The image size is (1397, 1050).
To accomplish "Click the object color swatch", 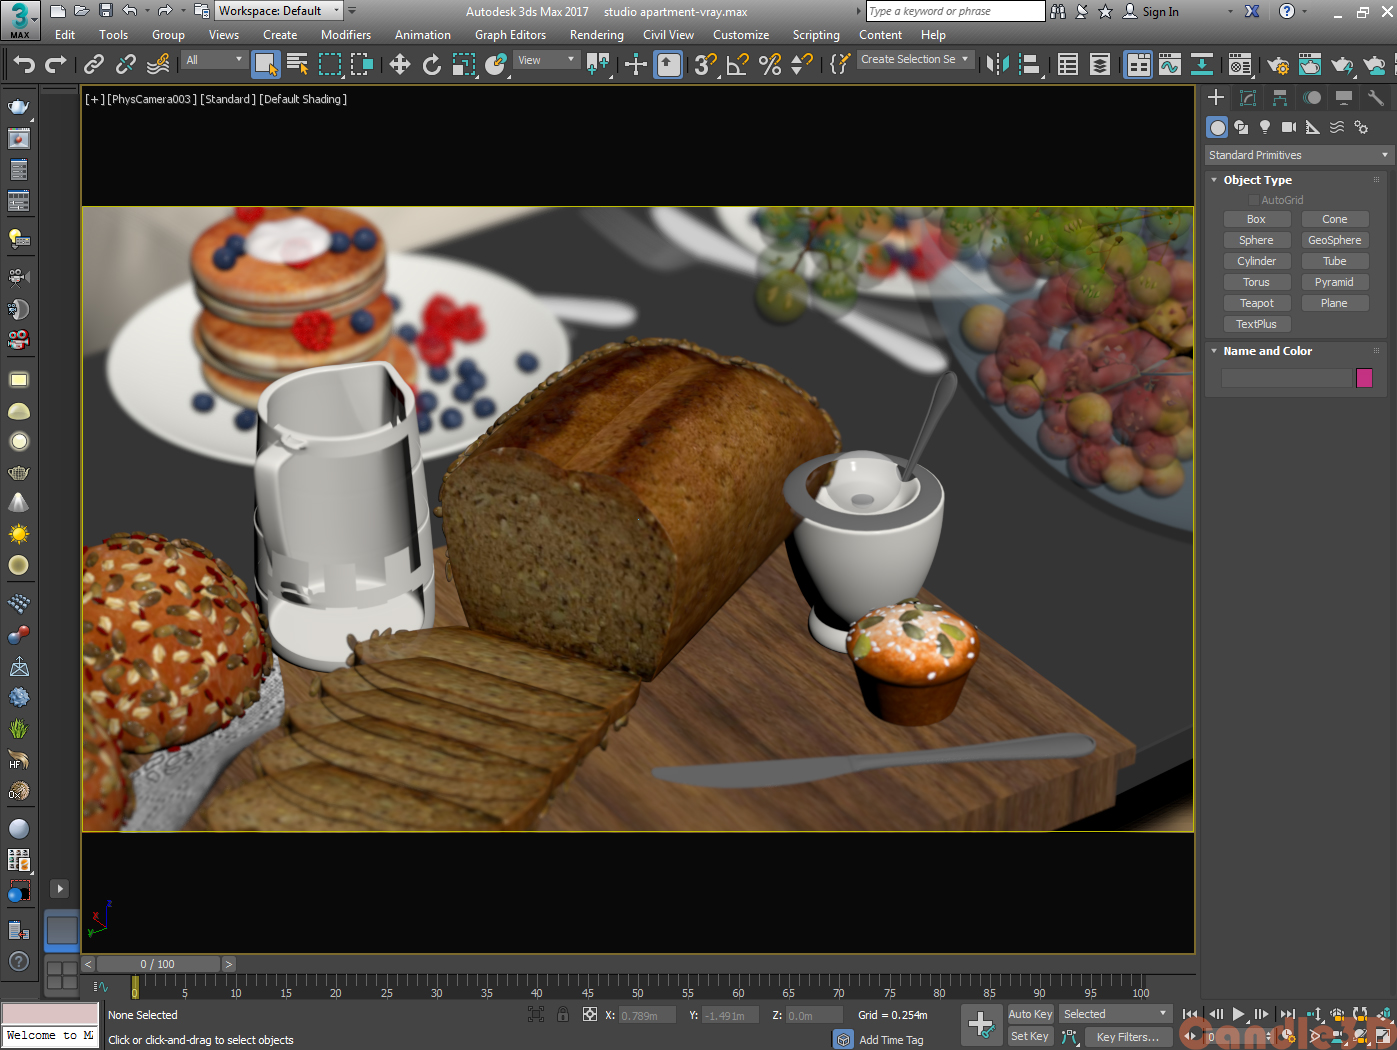I will pyautogui.click(x=1364, y=378).
